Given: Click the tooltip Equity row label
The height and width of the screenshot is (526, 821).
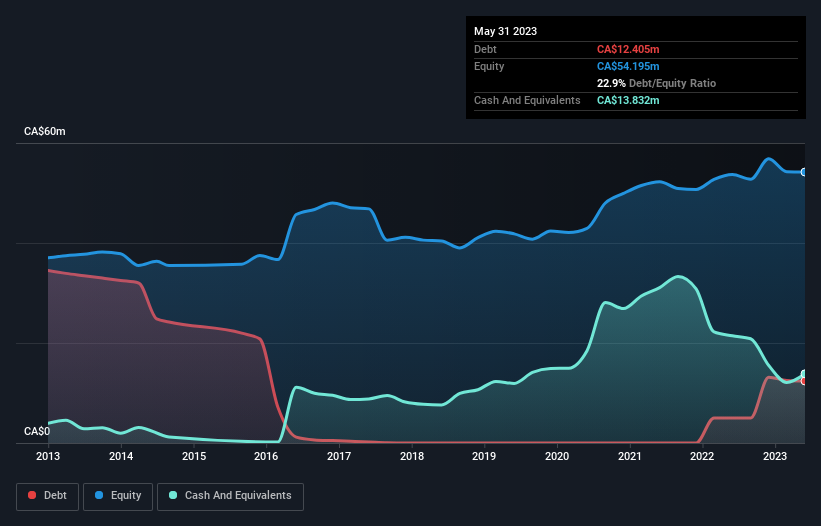Looking at the screenshot, I should tap(489, 66).
